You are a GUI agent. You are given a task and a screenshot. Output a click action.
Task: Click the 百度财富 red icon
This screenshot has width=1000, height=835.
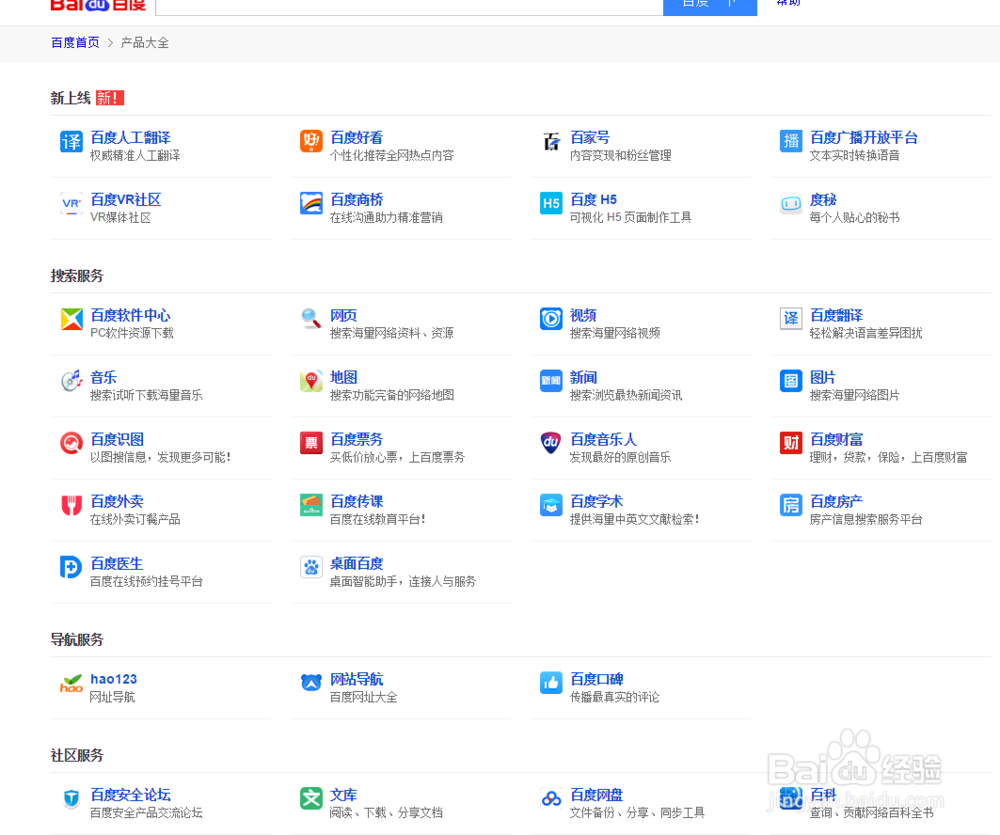pyautogui.click(x=791, y=443)
